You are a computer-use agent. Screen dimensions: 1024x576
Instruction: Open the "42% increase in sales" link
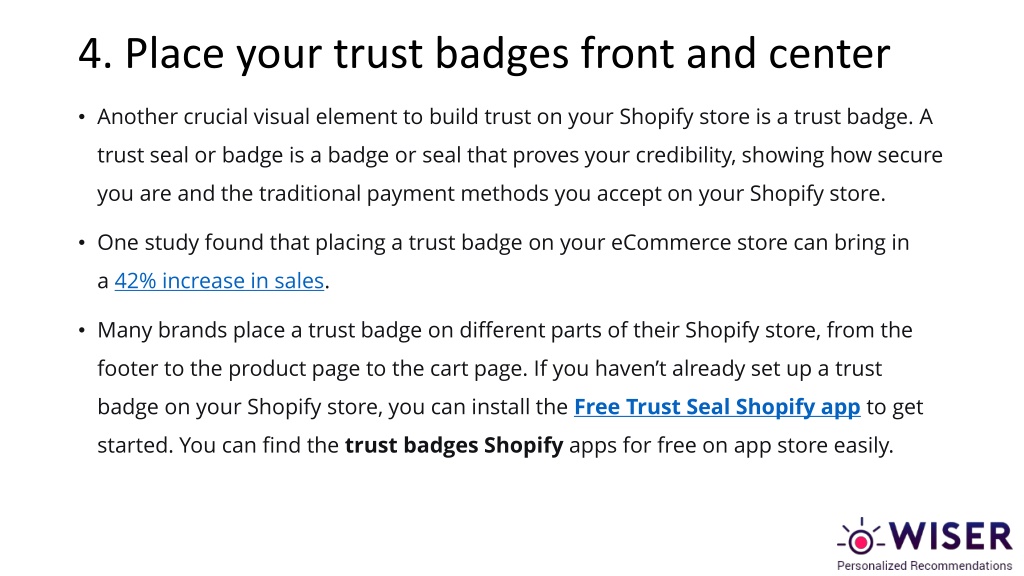pyautogui.click(x=219, y=281)
